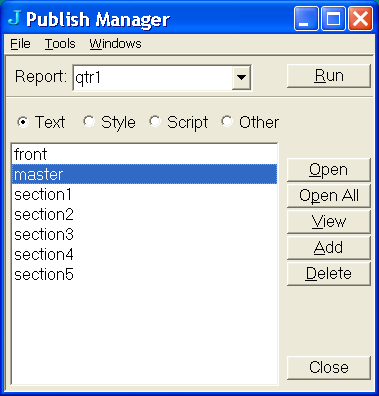379x396 pixels.
Task: Select 'section5' in the list
Action: [144, 274]
